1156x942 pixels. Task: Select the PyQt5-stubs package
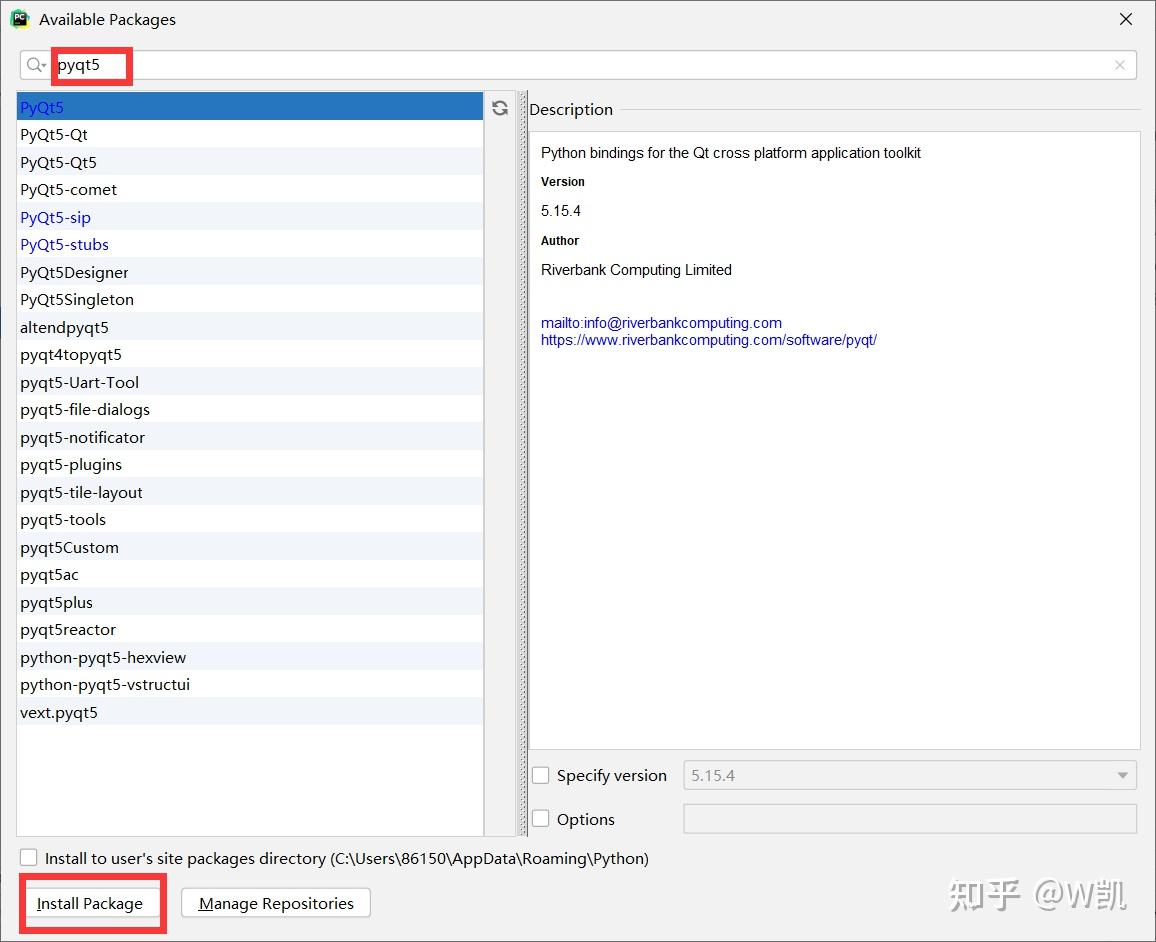coord(64,244)
